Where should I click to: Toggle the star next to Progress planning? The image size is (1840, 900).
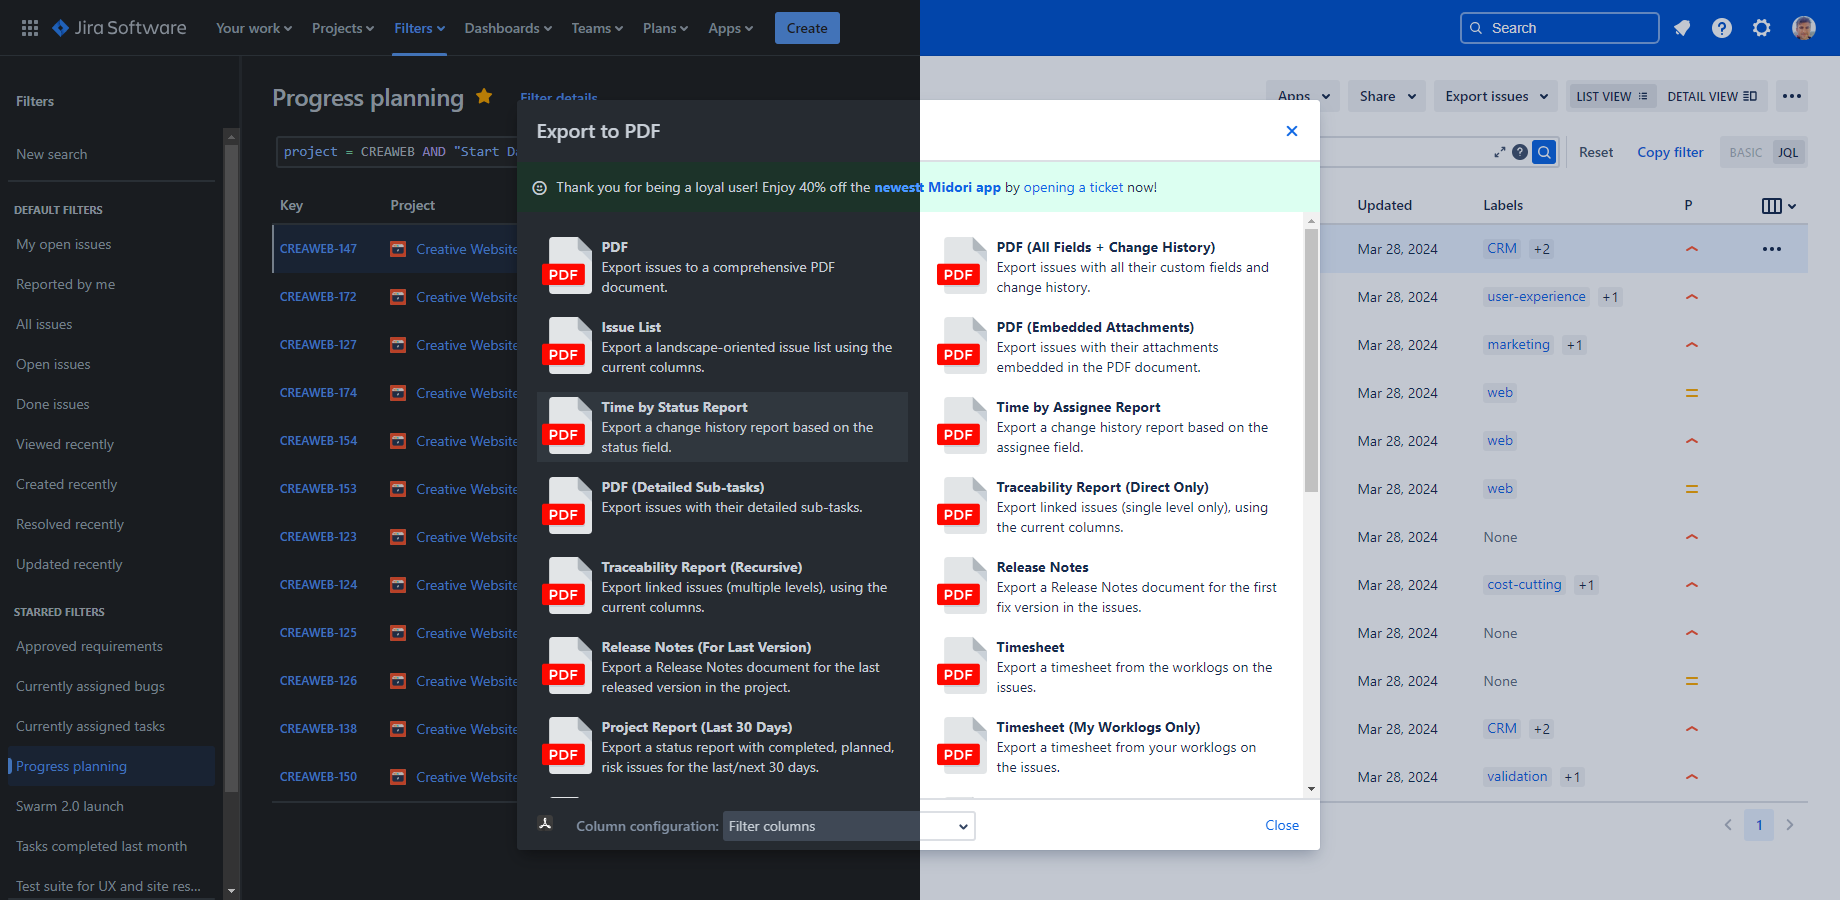click(484, 96)
